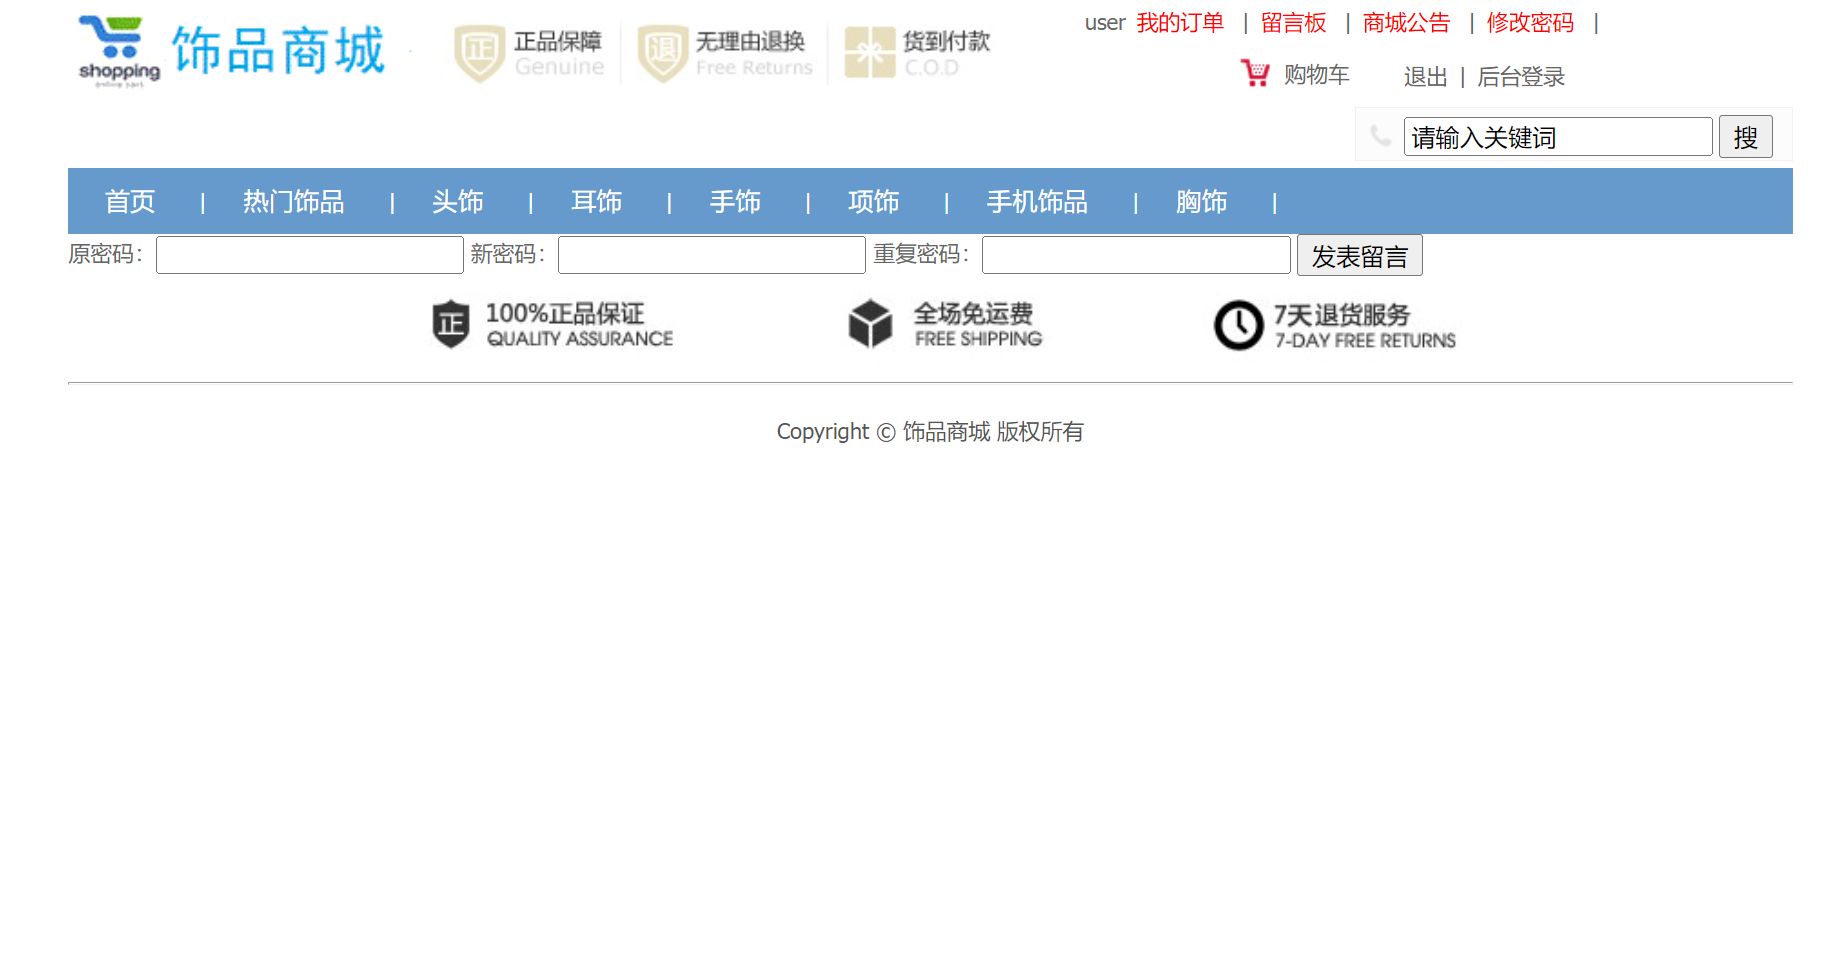
Task: Browse the 热门饰品 hot accessories category
Action: tap(292, 201)
